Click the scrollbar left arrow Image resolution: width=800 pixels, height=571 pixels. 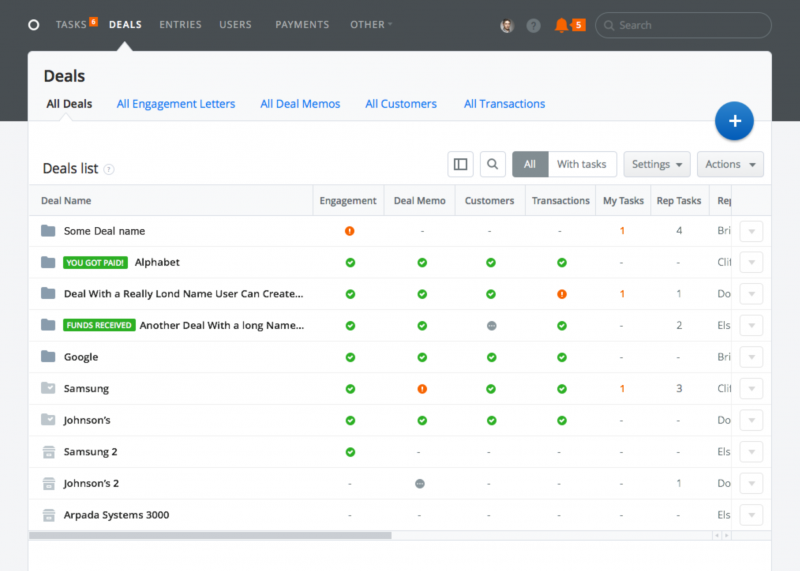pyautogui.click(x=717, y=536)
